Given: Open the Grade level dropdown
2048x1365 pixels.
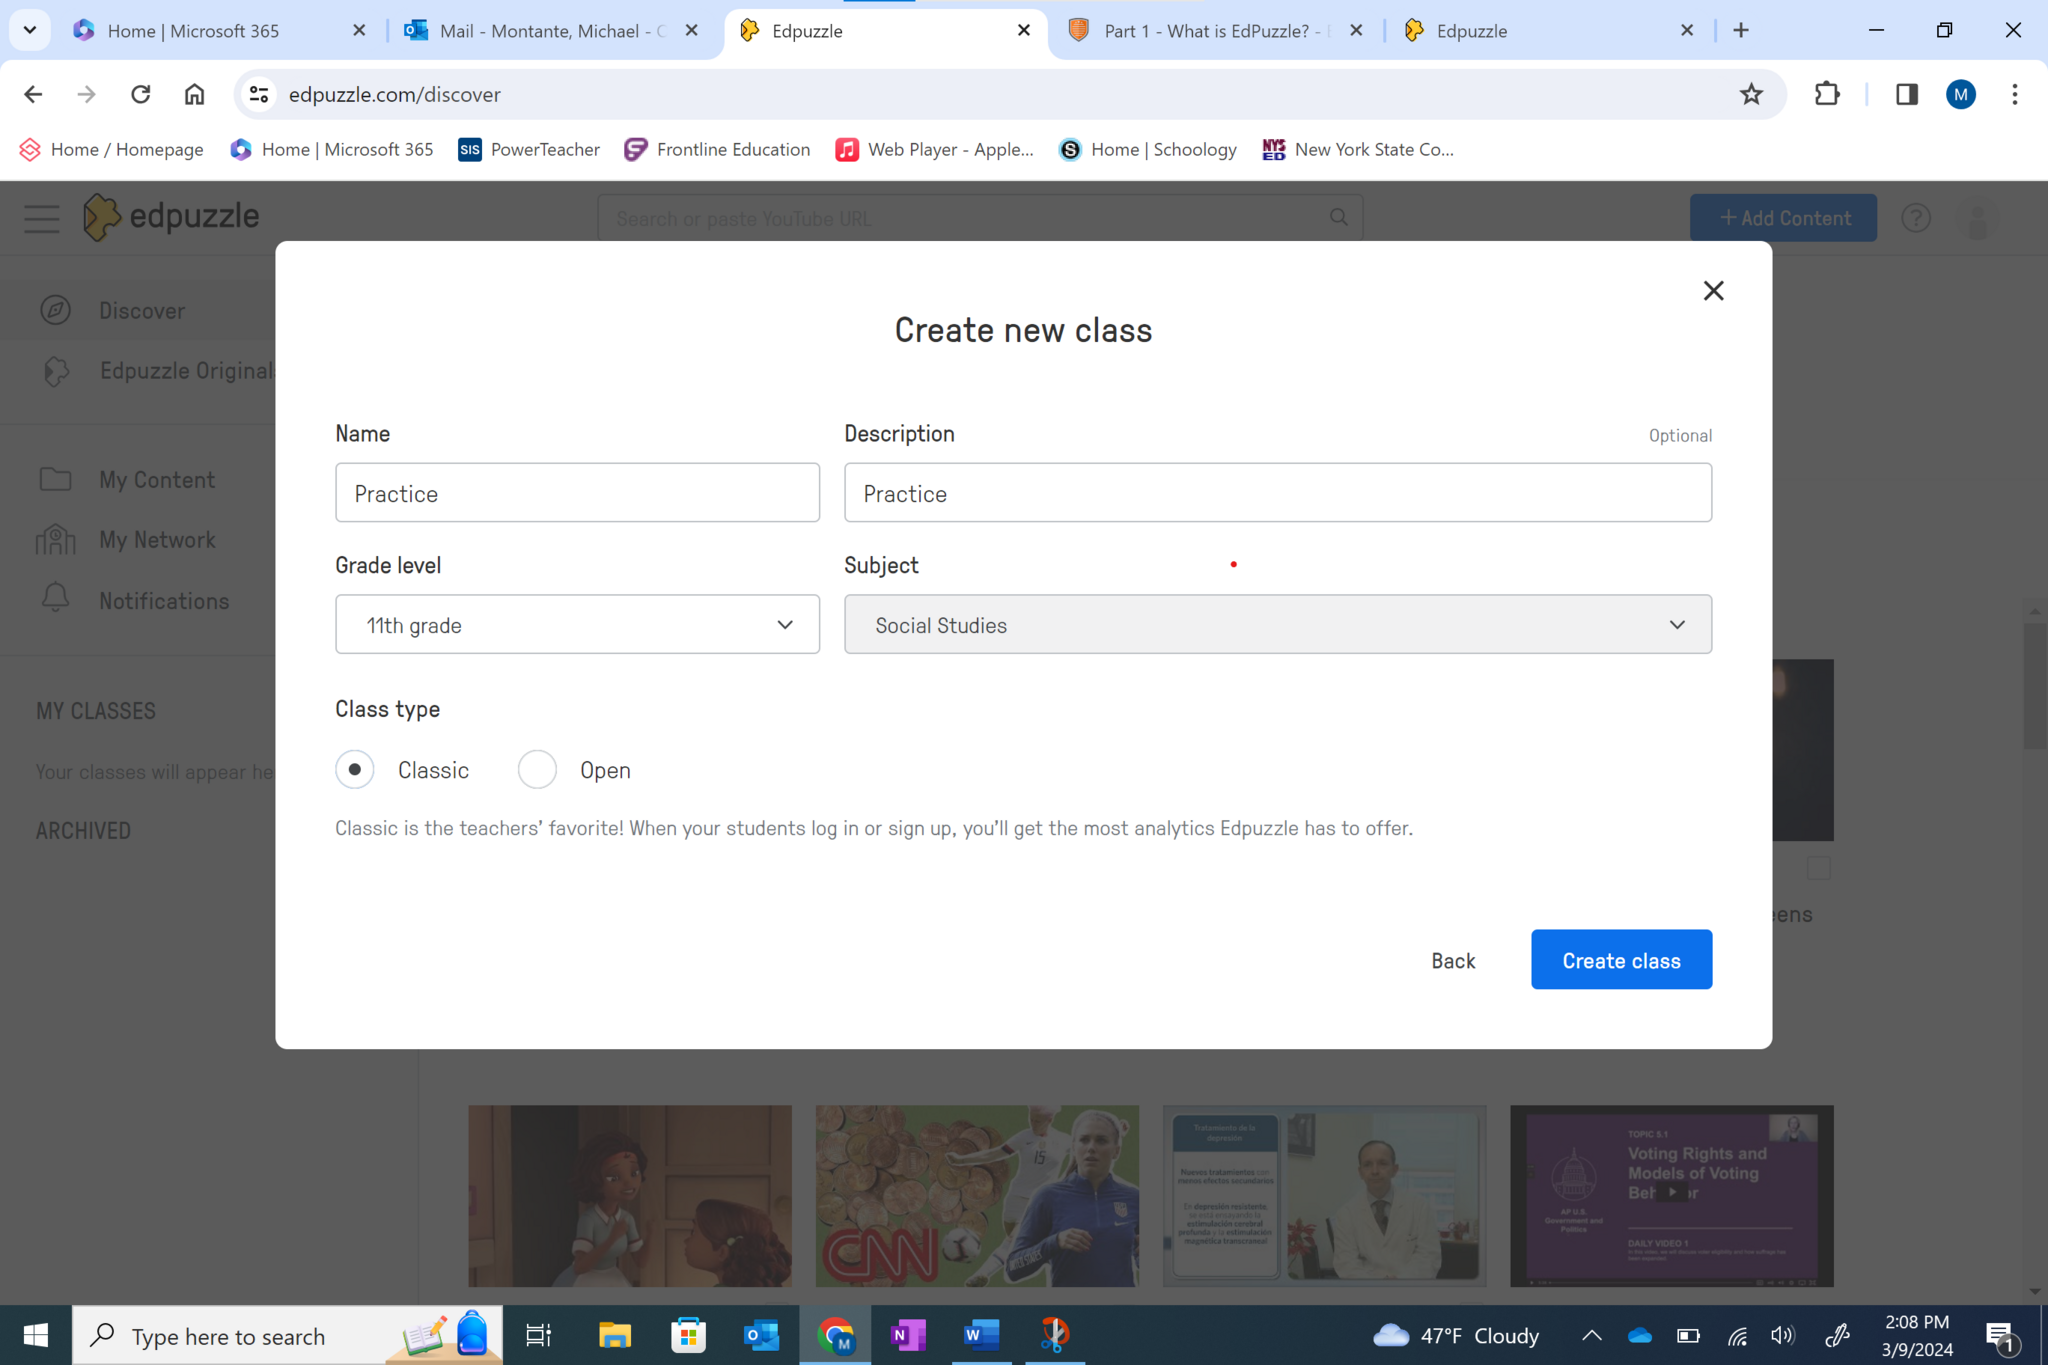Looking at the screenshot, I should (577, 625).
